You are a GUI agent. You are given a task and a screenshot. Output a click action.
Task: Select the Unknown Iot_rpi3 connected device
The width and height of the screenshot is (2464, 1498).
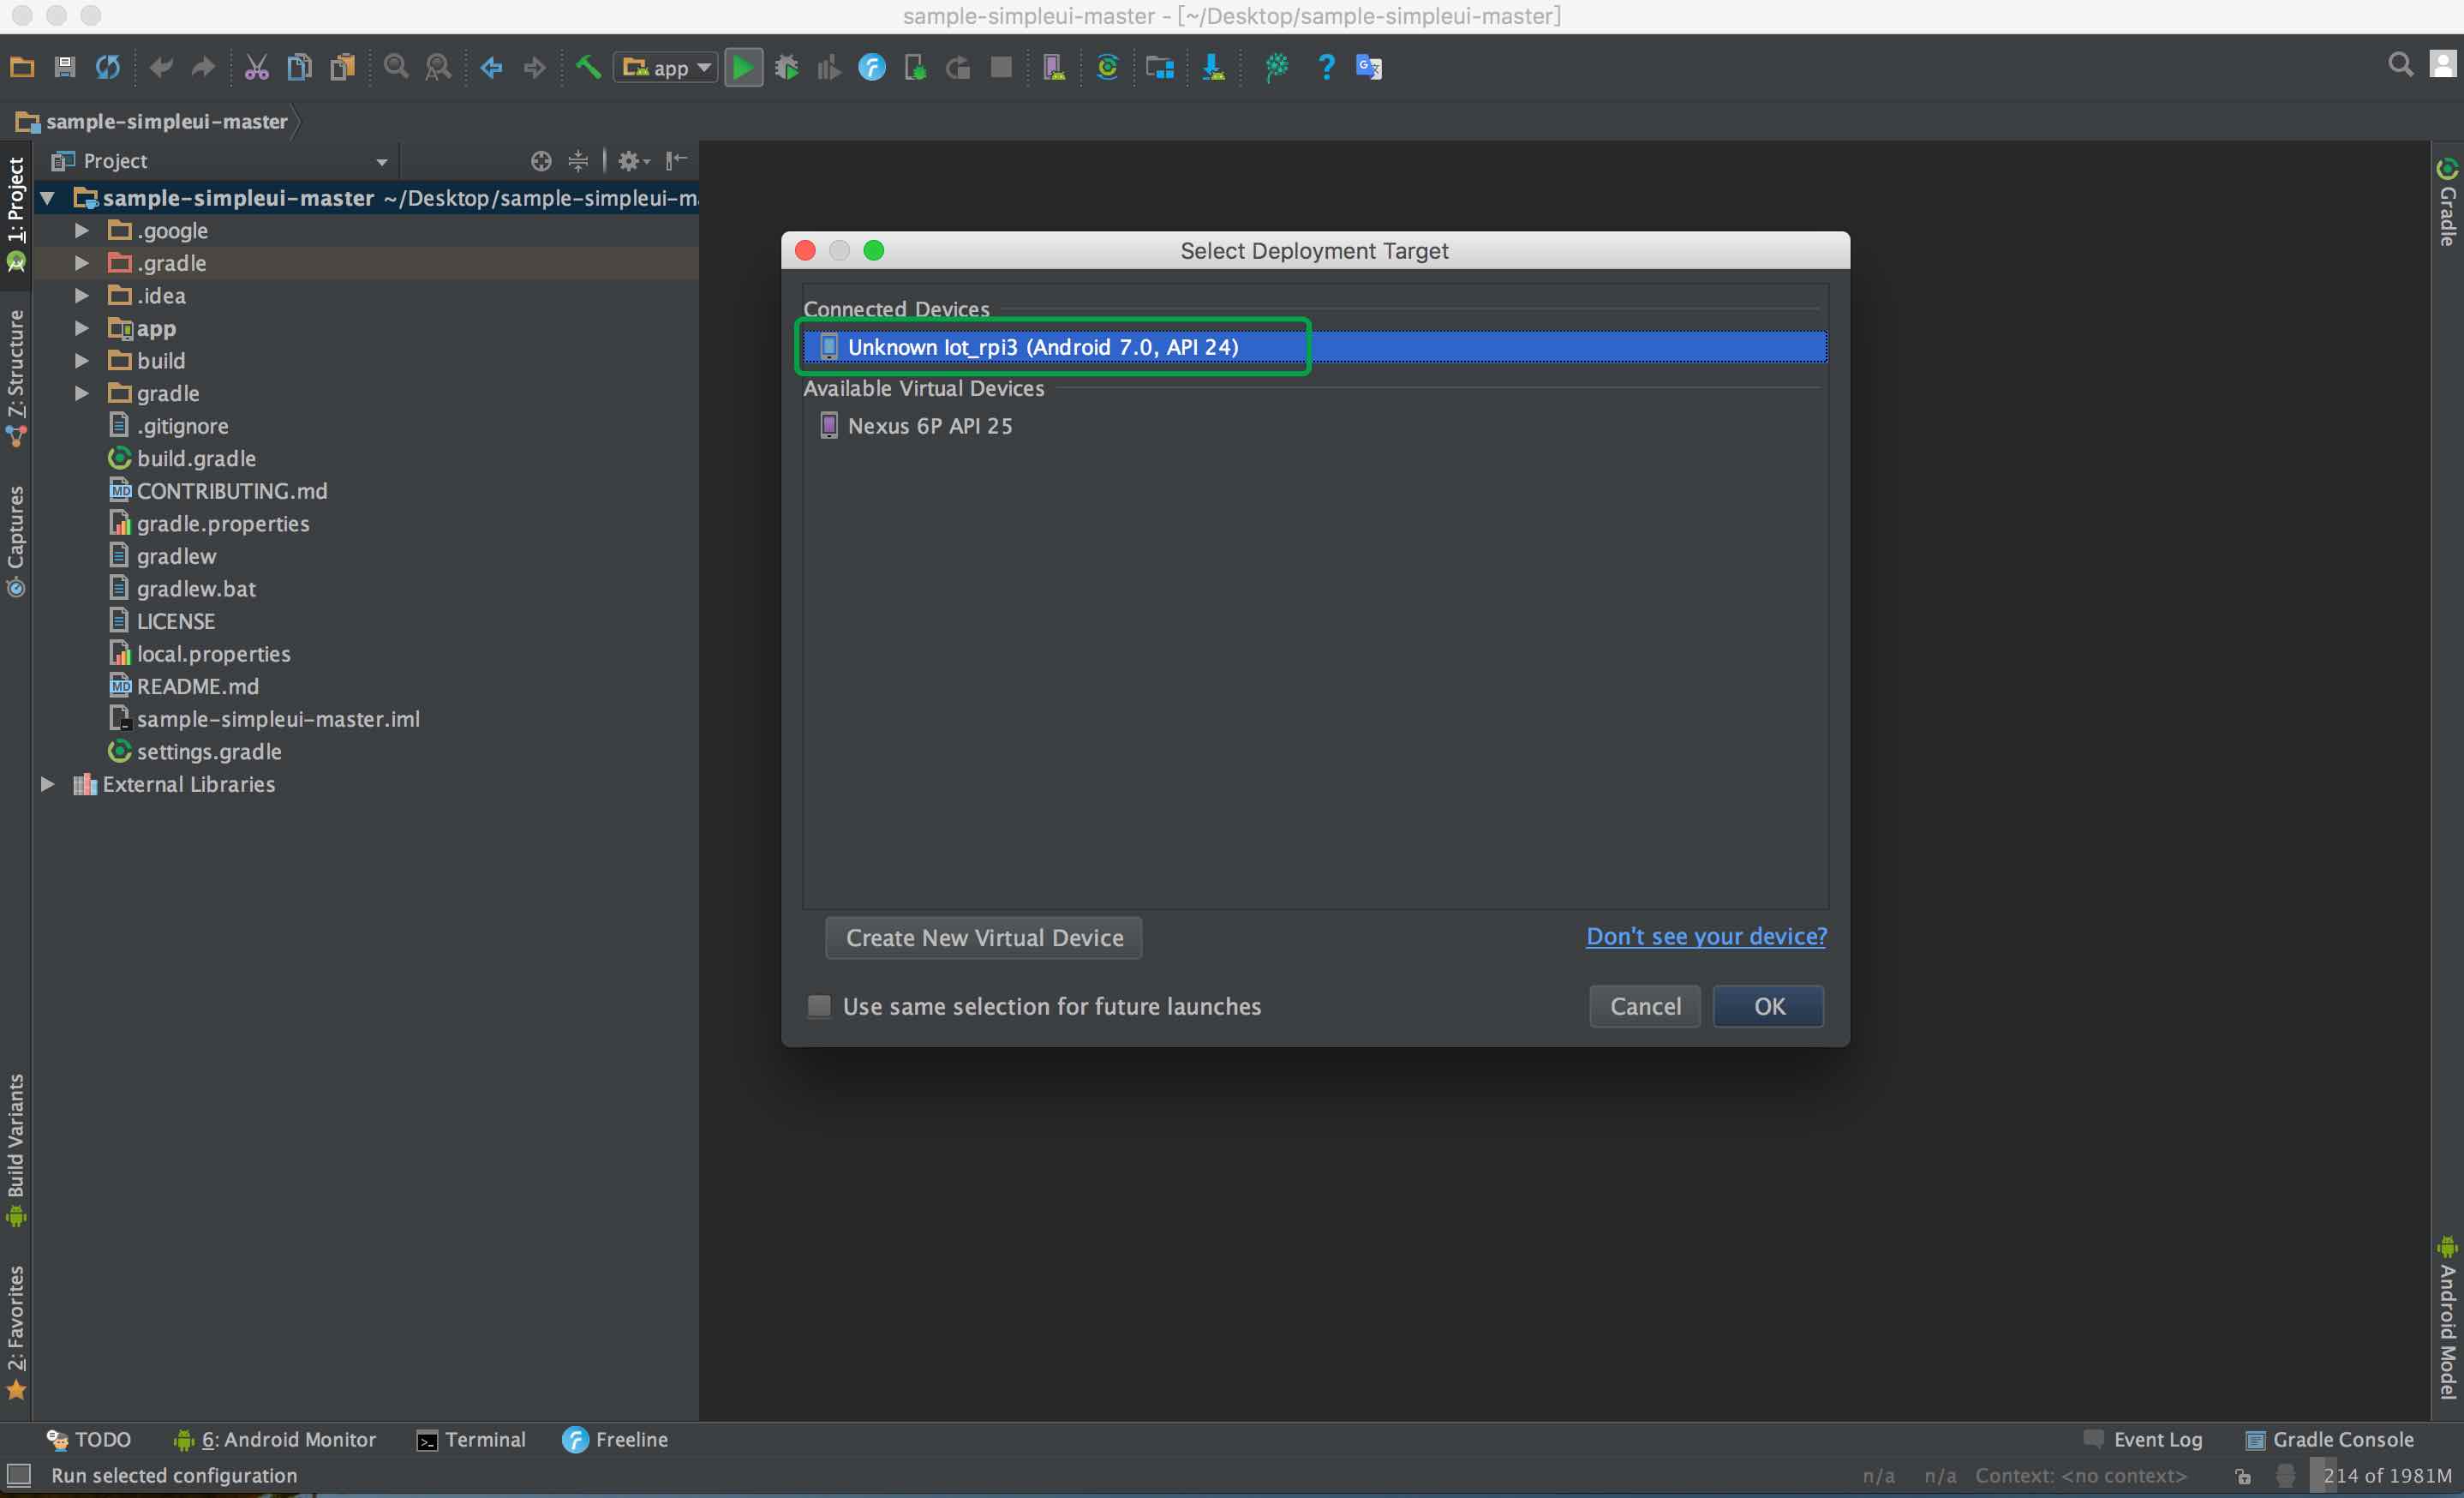pos(1315,347)
